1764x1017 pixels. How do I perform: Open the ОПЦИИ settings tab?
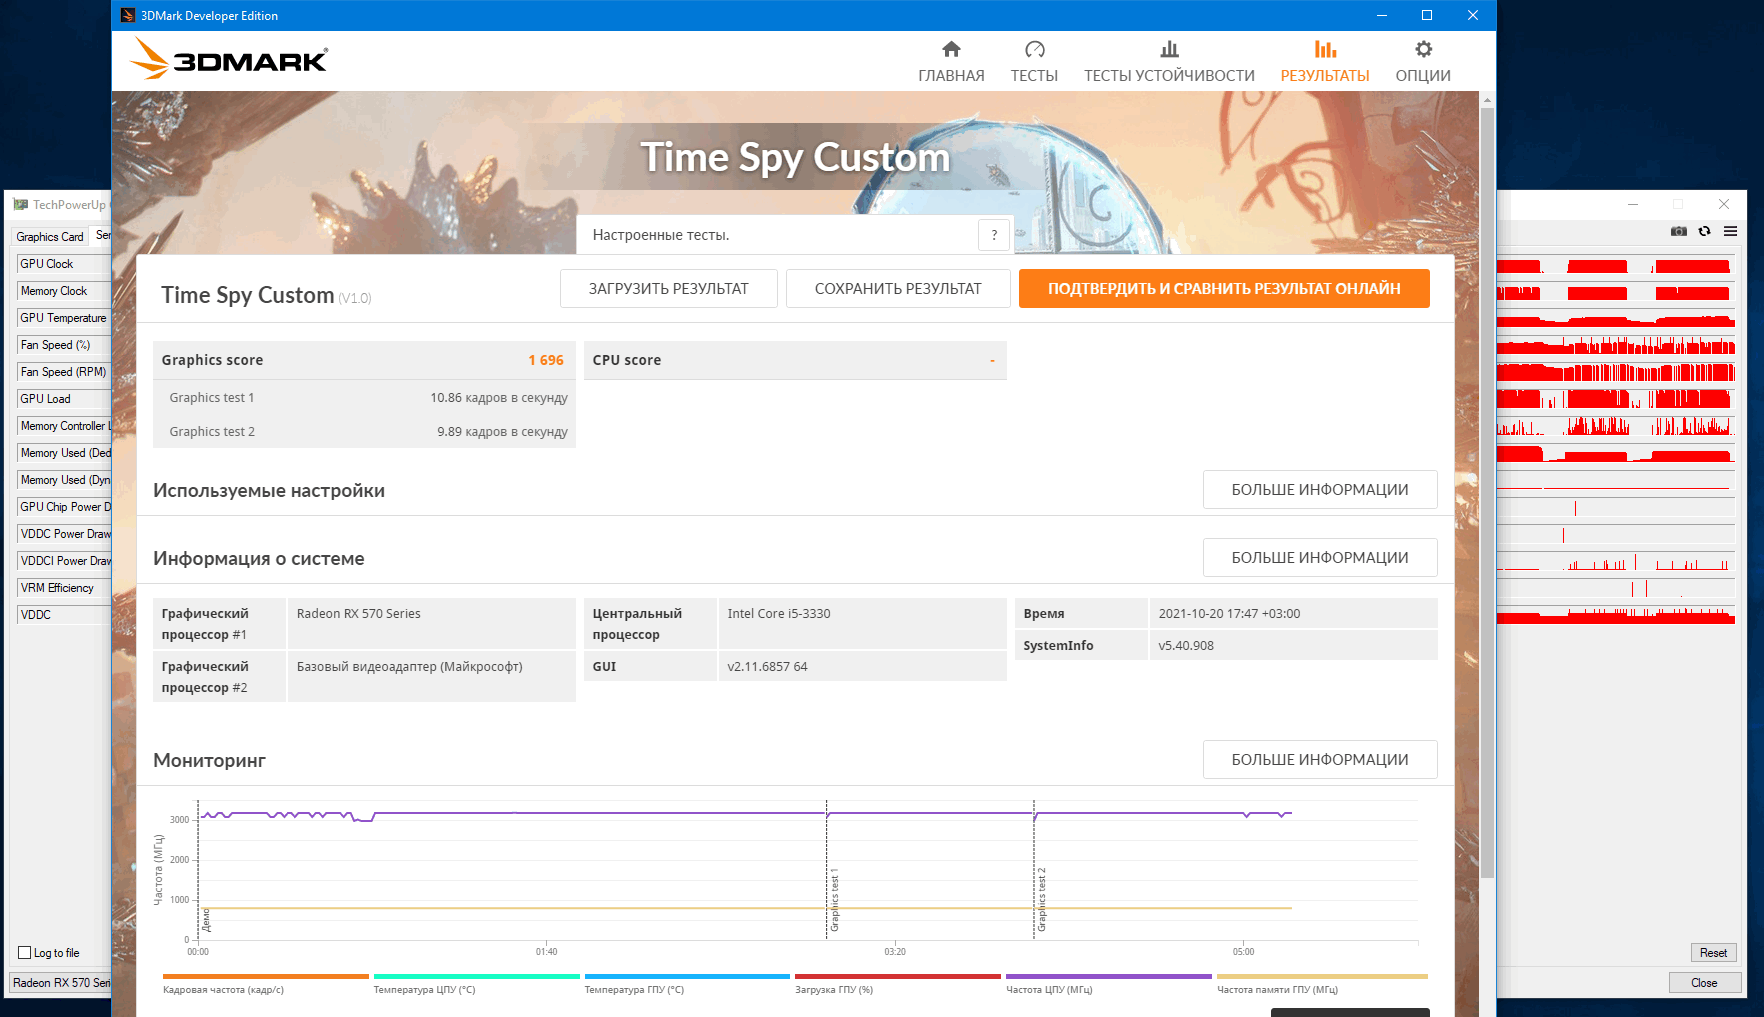[x=1423, y=62]
